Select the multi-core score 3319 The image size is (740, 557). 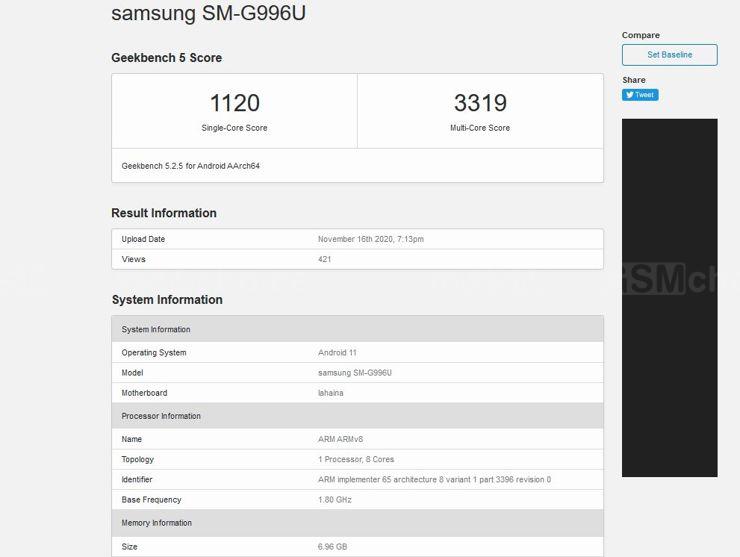tap(480, 103)
